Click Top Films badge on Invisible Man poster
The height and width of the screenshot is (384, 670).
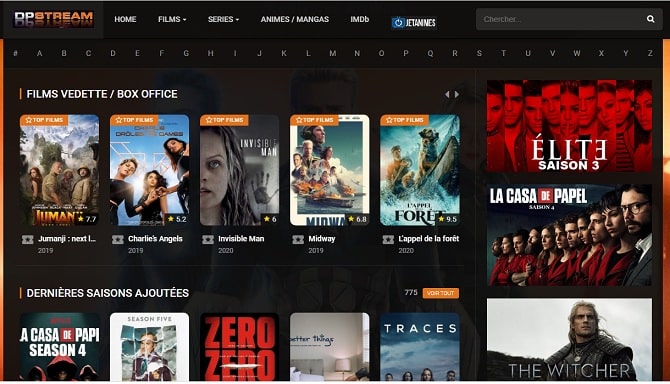pos(224,120)
